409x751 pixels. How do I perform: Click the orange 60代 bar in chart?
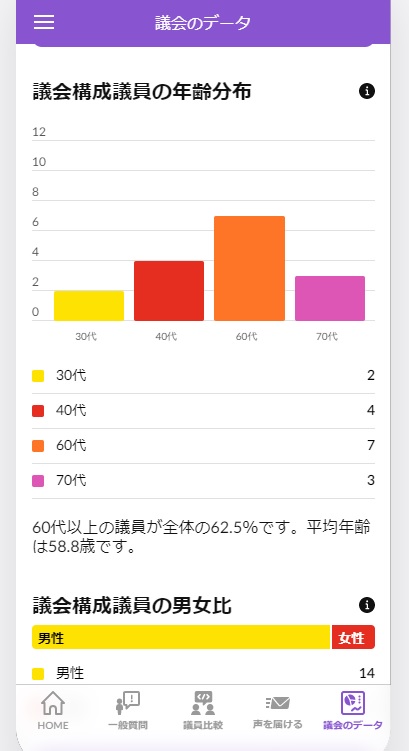pos(250,268)
